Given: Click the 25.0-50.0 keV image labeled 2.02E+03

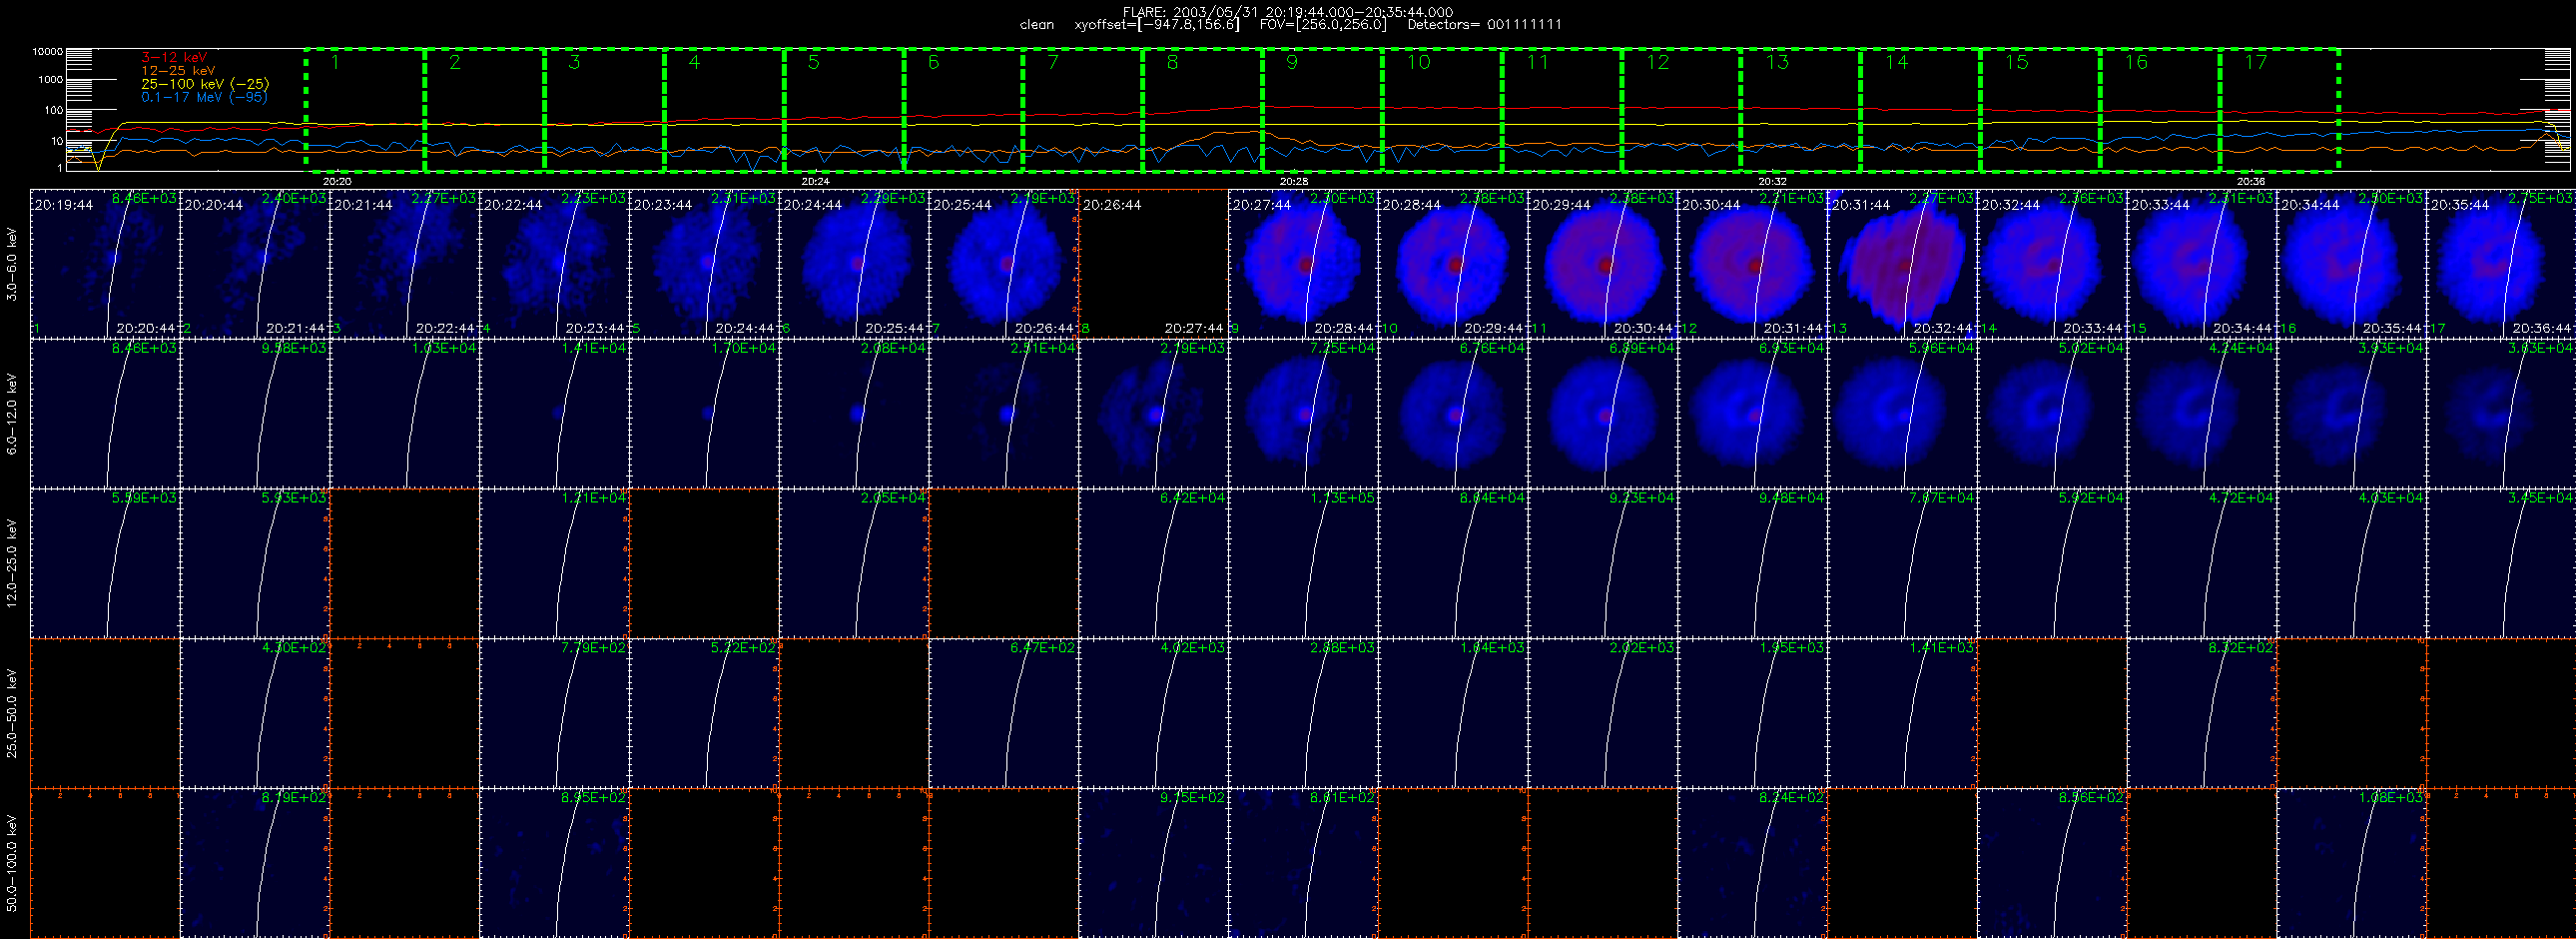Looking at the screenshot, I should 1603,713.
